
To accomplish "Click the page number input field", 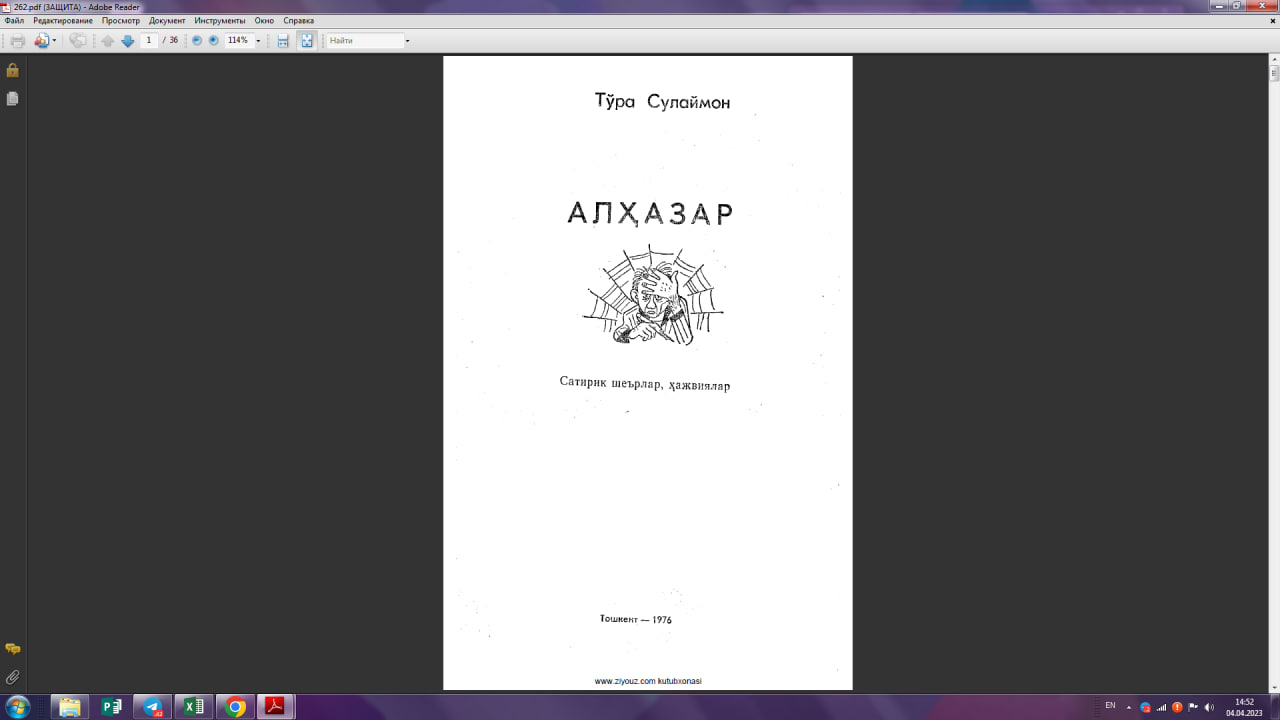I will pos(149,40).
